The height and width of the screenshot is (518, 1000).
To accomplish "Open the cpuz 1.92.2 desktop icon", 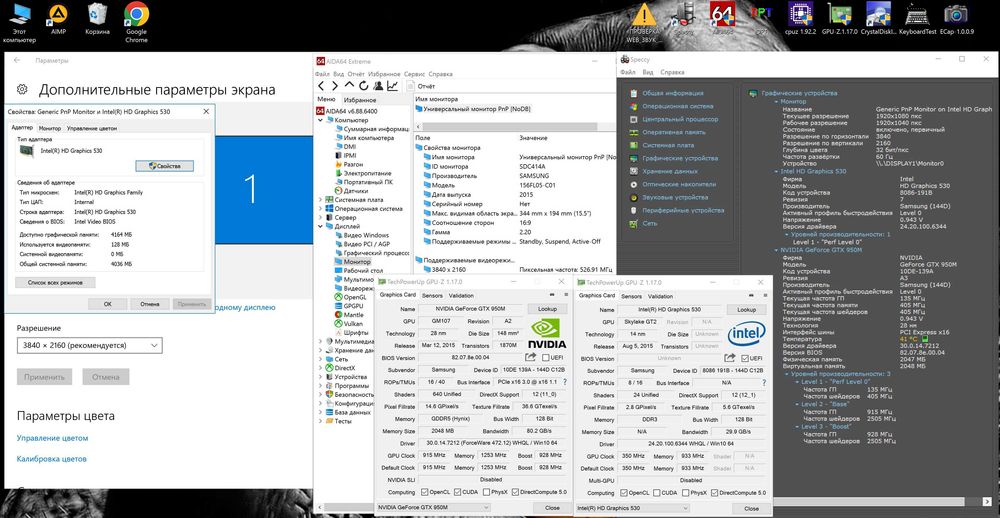I will pyautogui.click(x=802, y=18).
